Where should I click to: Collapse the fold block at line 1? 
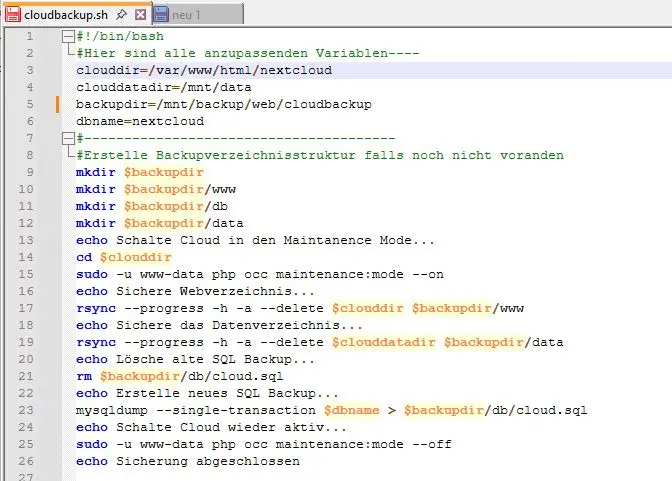tap(67, 37)
